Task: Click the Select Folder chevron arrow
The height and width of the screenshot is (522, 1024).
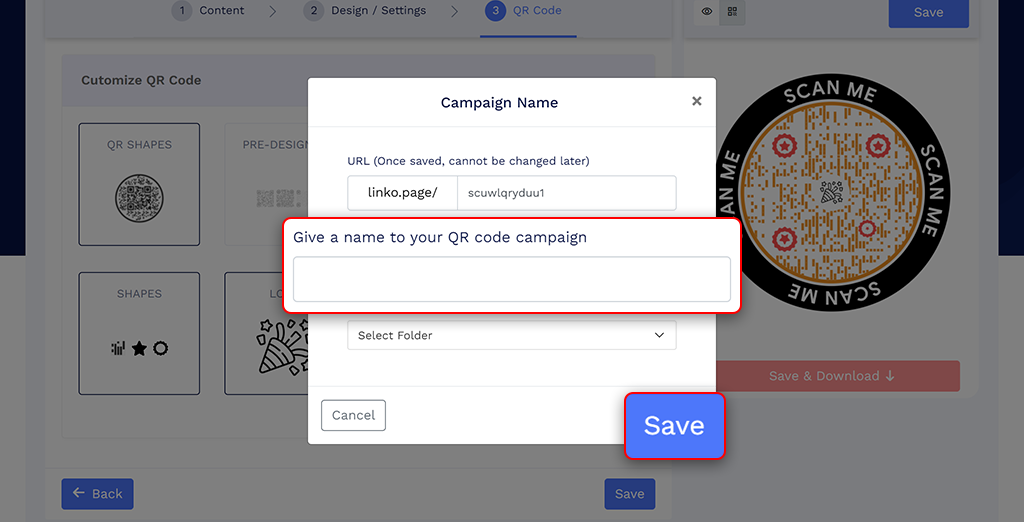Action: tap(659, 335)
